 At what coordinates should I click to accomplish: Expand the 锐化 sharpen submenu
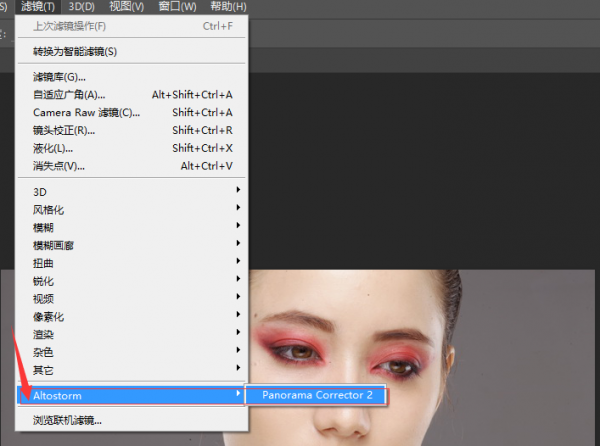pyautogui.click(x=43, y=281)
